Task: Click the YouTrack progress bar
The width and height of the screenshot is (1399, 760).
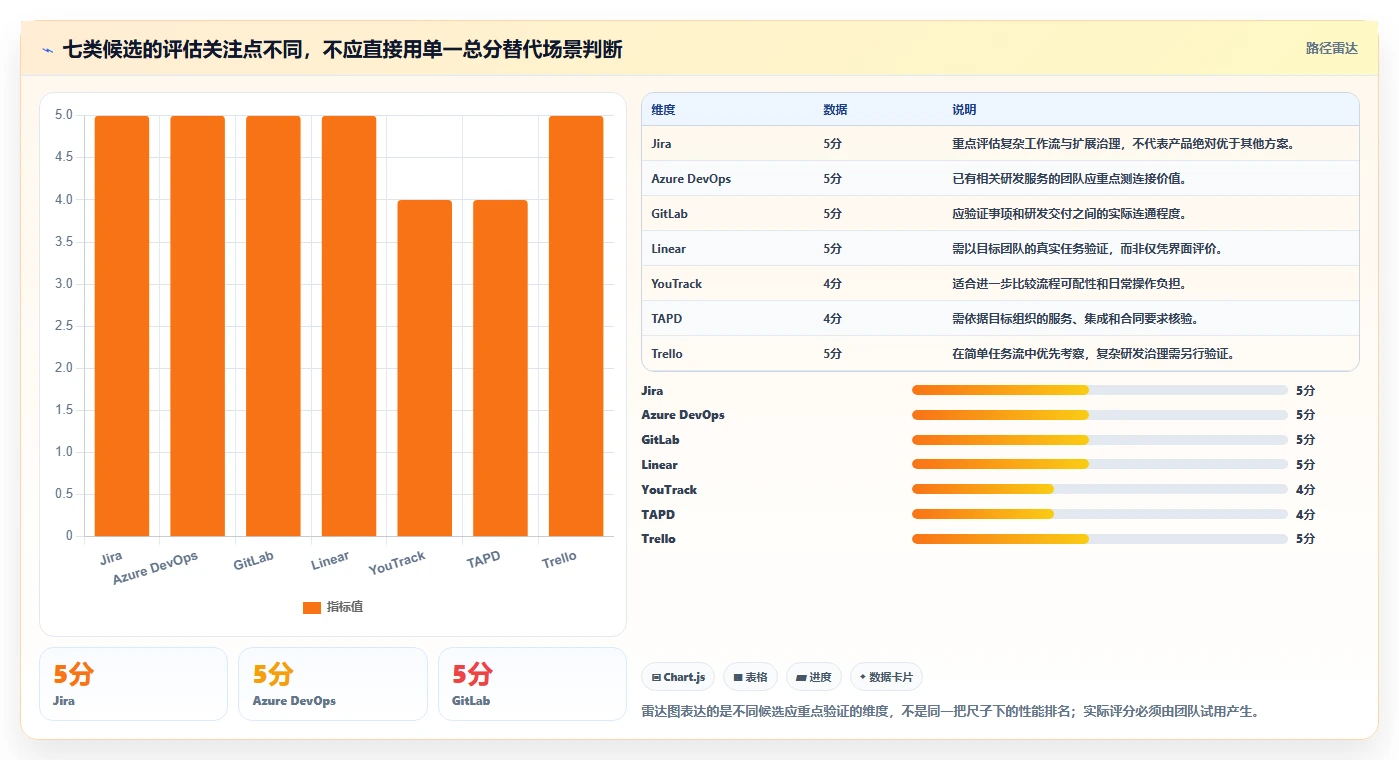Action: point(1100,489)
